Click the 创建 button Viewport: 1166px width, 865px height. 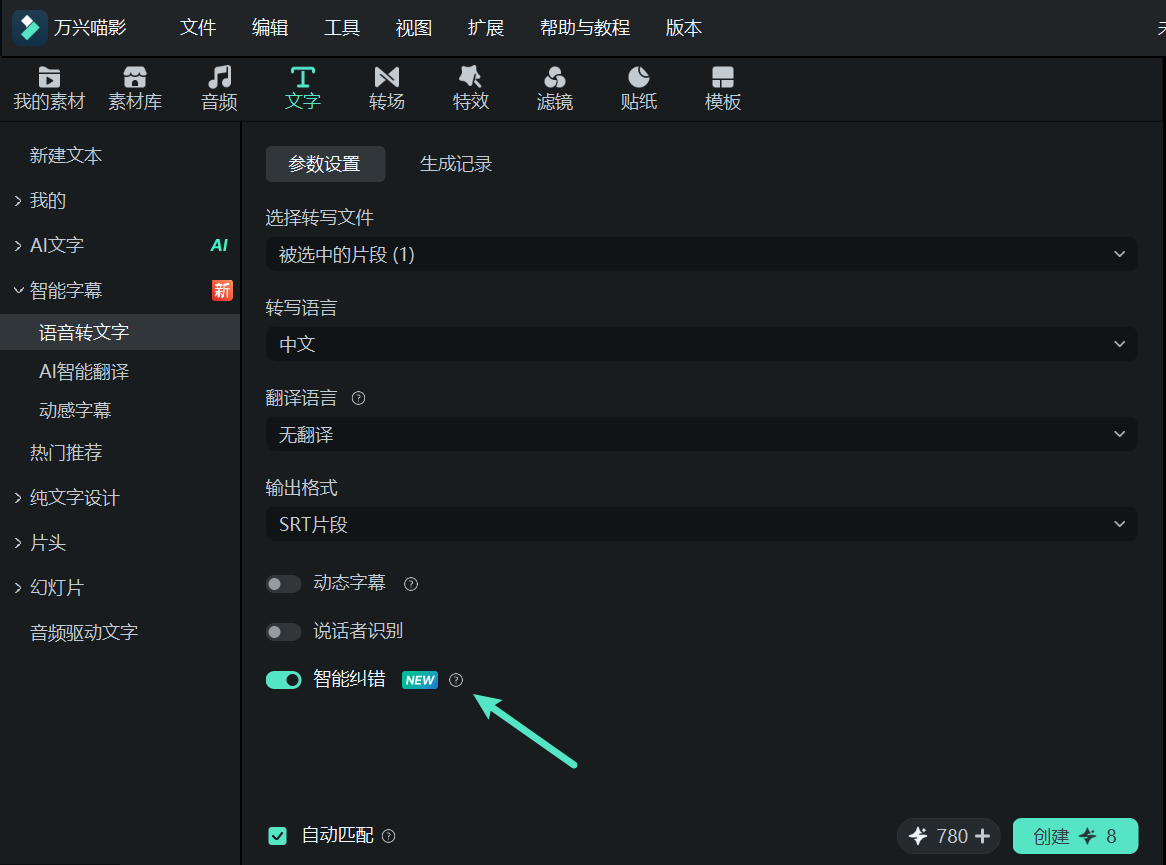1075,836
